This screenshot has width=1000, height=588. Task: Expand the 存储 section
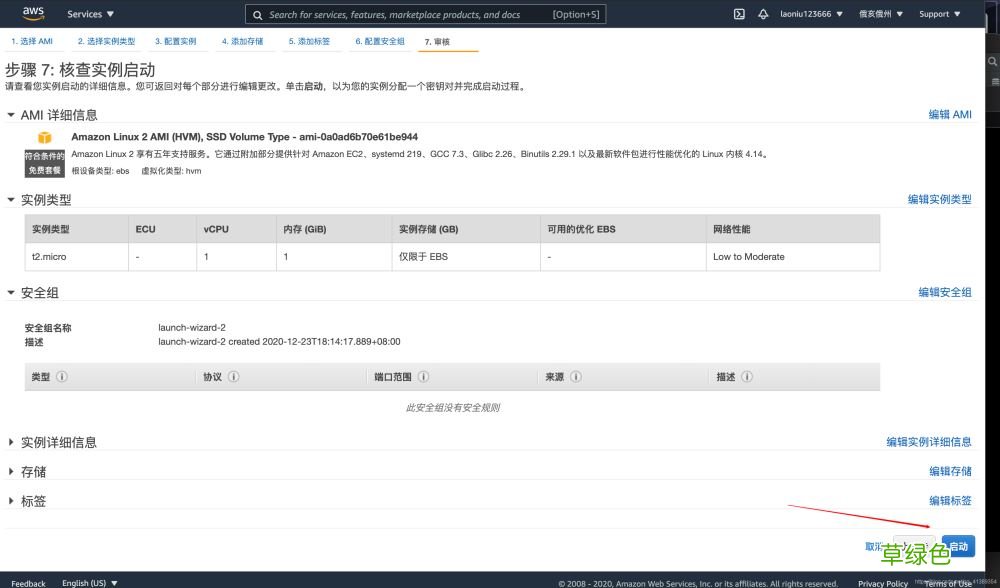tap(32, 471)
